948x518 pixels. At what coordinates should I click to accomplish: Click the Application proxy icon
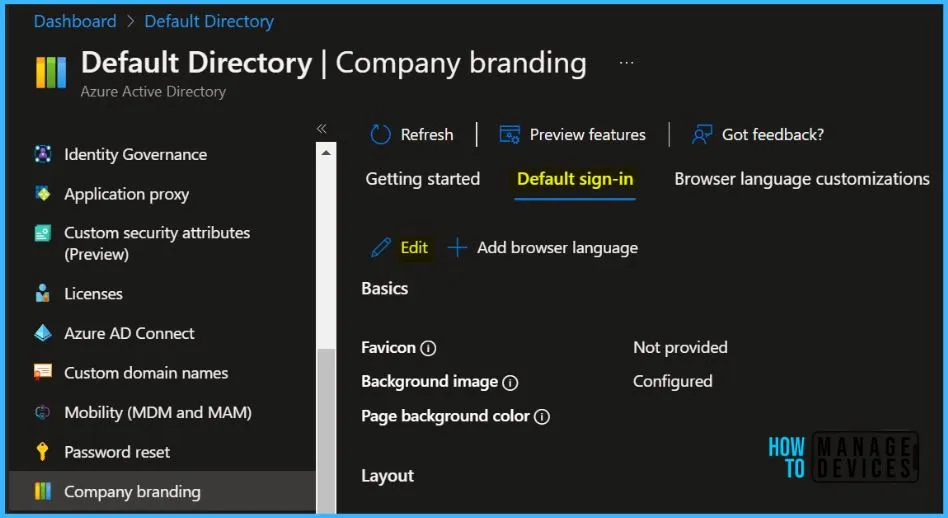(42, 194)
